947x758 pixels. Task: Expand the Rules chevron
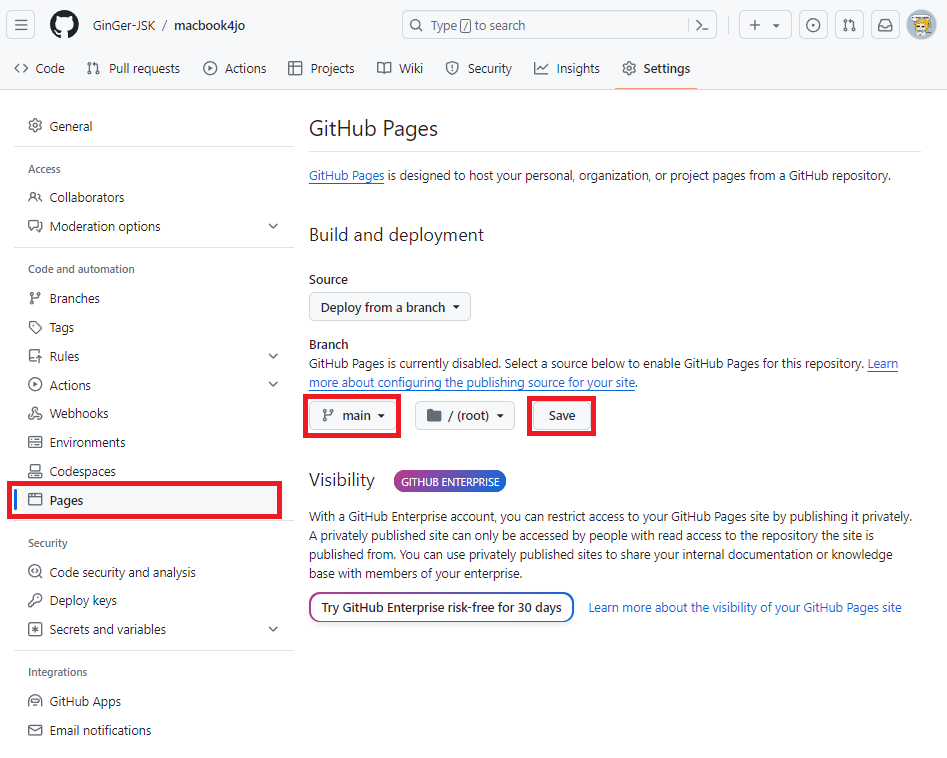[273, 356]
